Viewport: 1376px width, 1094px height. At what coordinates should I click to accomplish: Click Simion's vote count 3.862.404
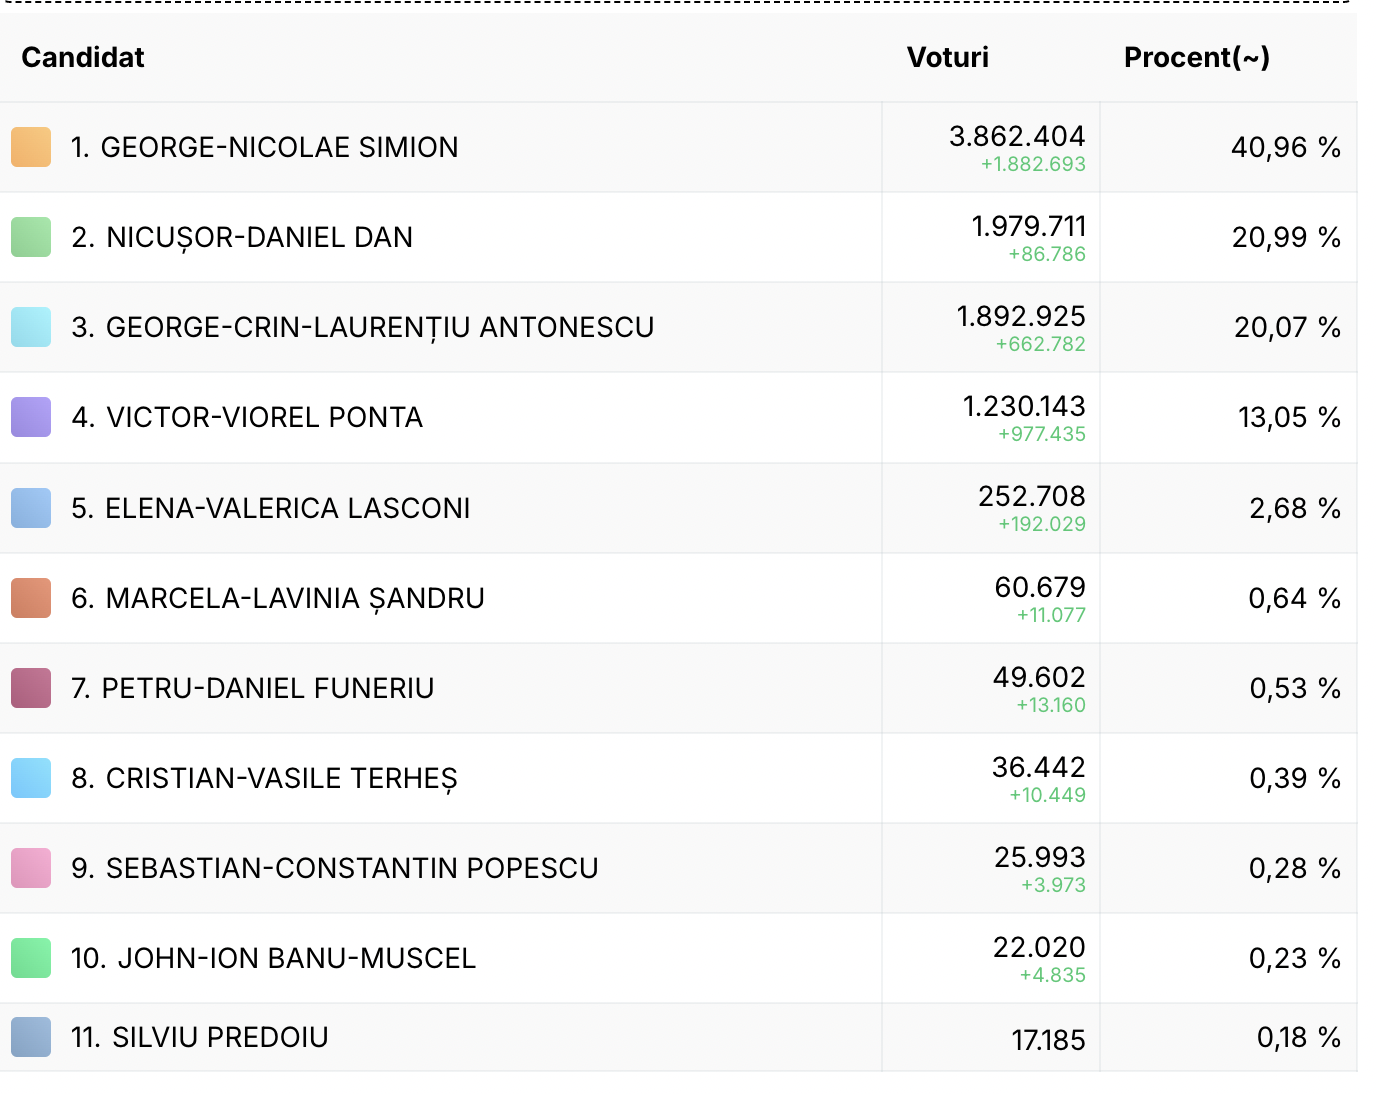coord(1016,136)
